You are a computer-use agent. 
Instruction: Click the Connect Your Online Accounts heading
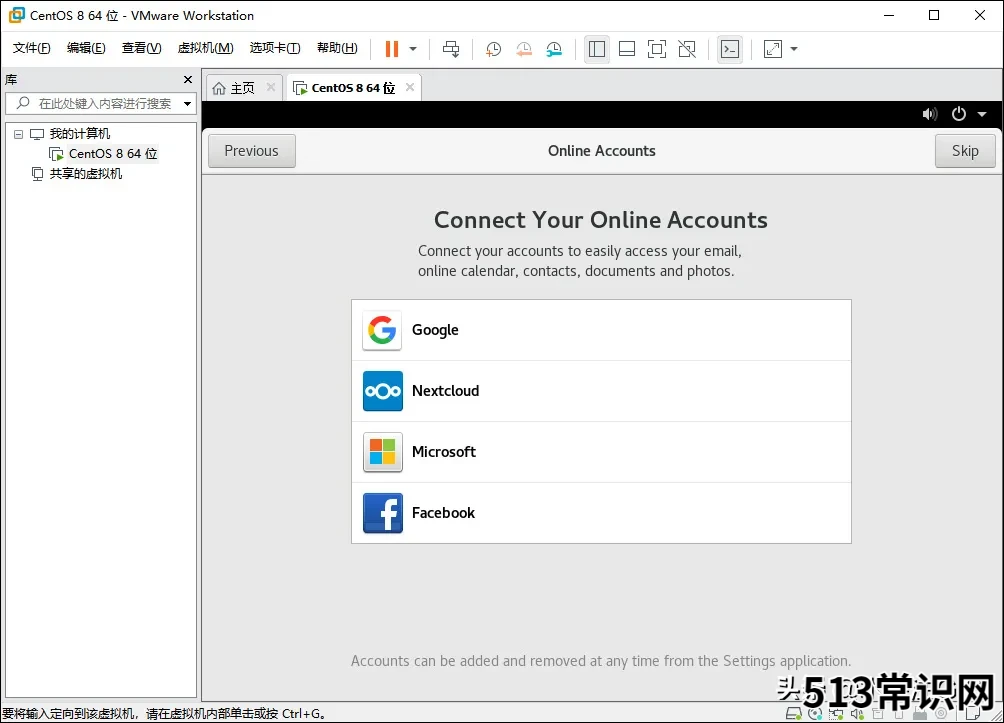[601, 220]
